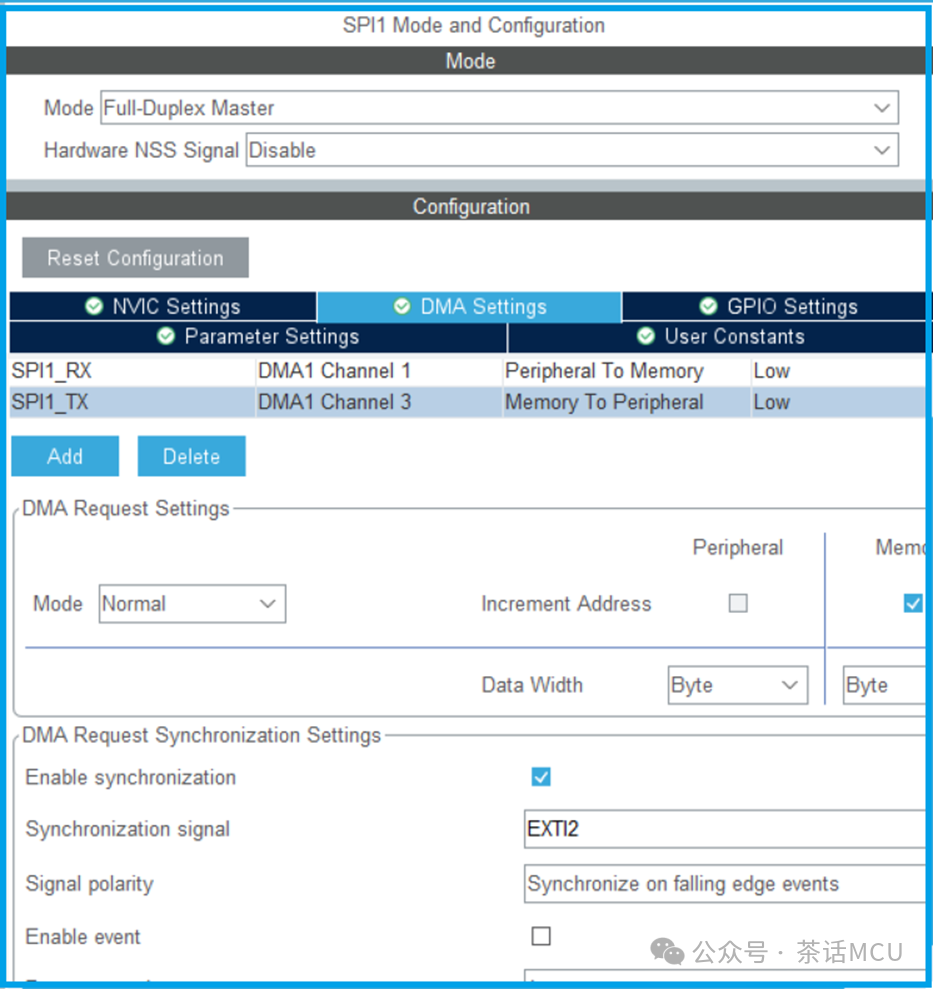Toggle the Peripheral increment address checkbox
The width and height of the screenshot is (933, 989).
click(x=738, y=603)
